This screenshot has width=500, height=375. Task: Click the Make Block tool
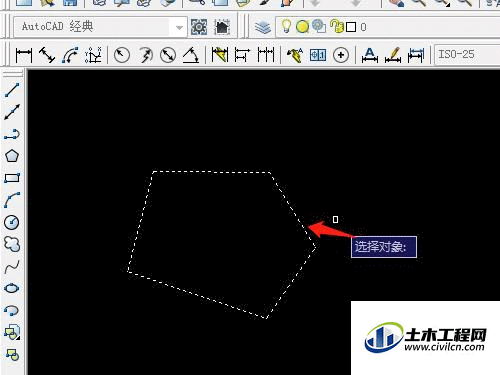12,355
